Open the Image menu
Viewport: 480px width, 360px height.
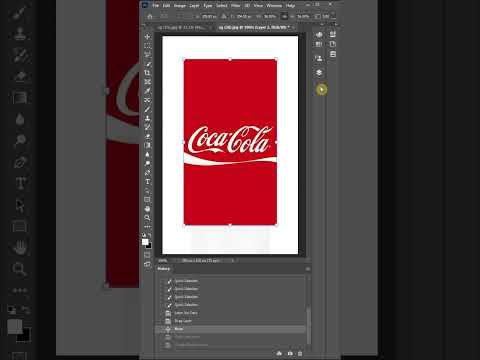(179, 5)
